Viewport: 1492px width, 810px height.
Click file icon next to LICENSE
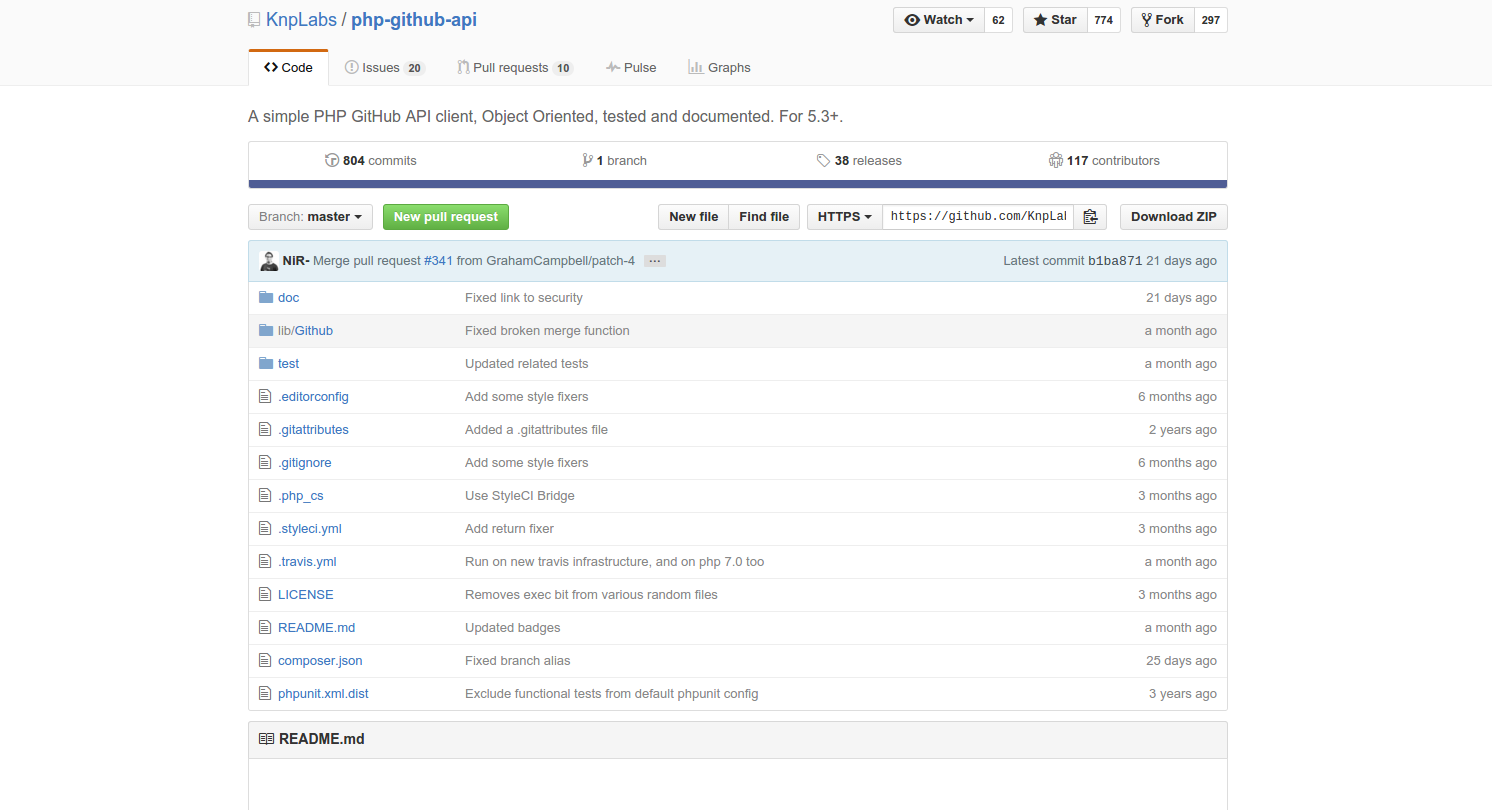pyautogui.click(x=265, y=594)
